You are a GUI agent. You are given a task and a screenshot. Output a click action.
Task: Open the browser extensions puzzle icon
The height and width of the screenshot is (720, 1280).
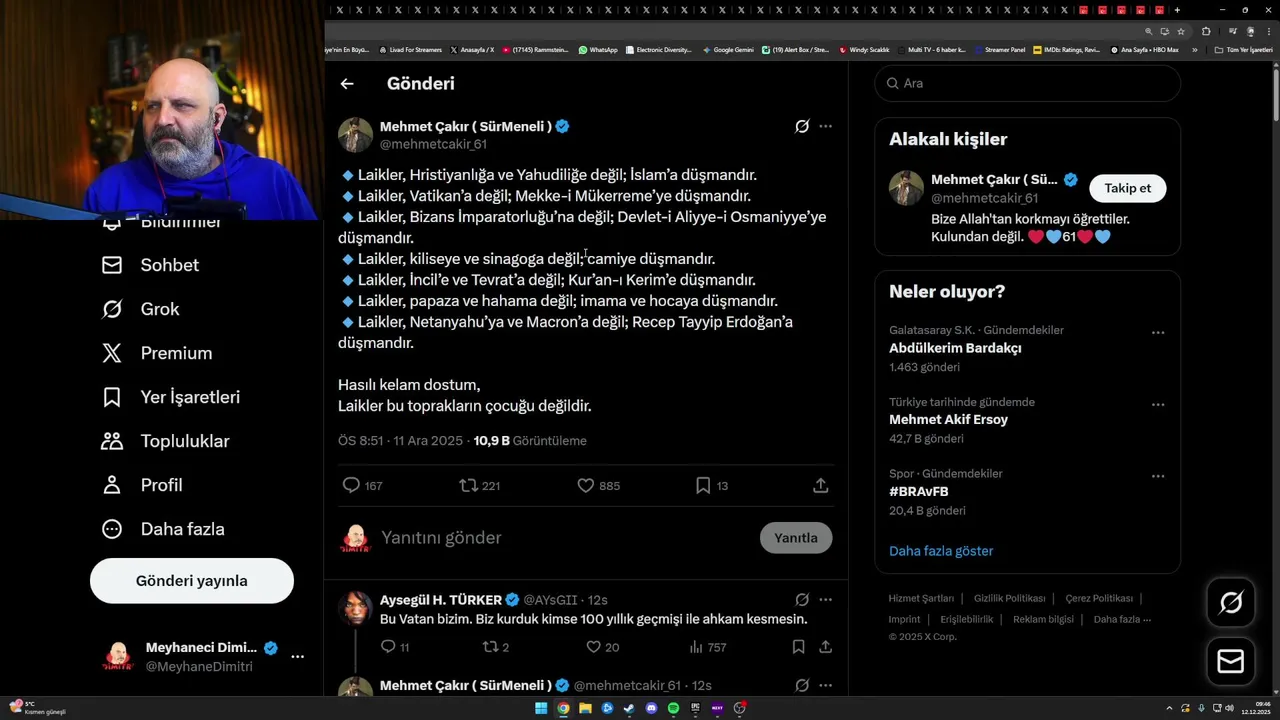point(1206,31)
